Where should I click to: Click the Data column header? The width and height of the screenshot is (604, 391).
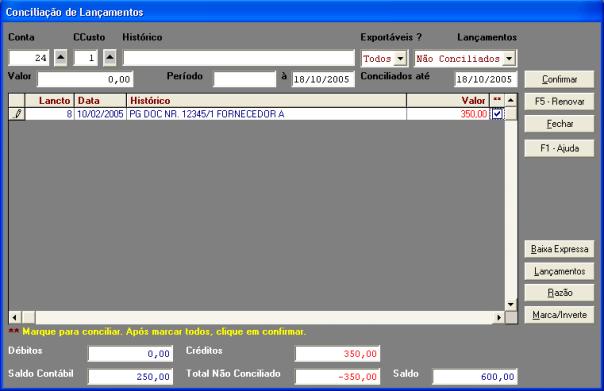pos(100,101)
